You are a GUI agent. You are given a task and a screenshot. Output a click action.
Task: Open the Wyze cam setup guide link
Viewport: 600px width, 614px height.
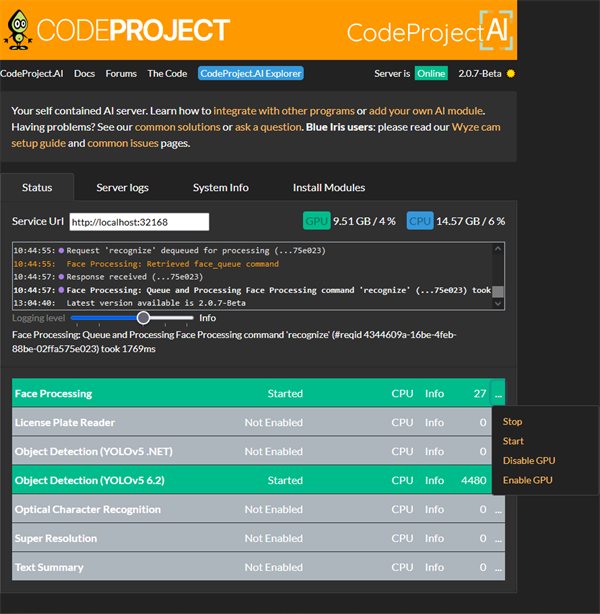476,127
